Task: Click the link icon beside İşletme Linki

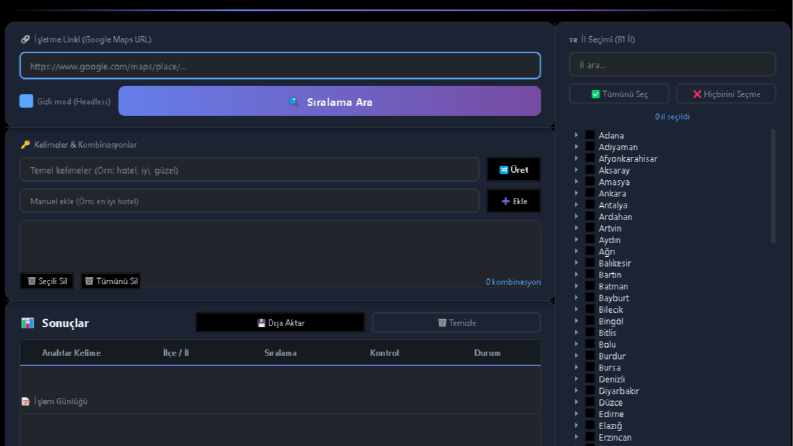Action: (x=25, y=39)
